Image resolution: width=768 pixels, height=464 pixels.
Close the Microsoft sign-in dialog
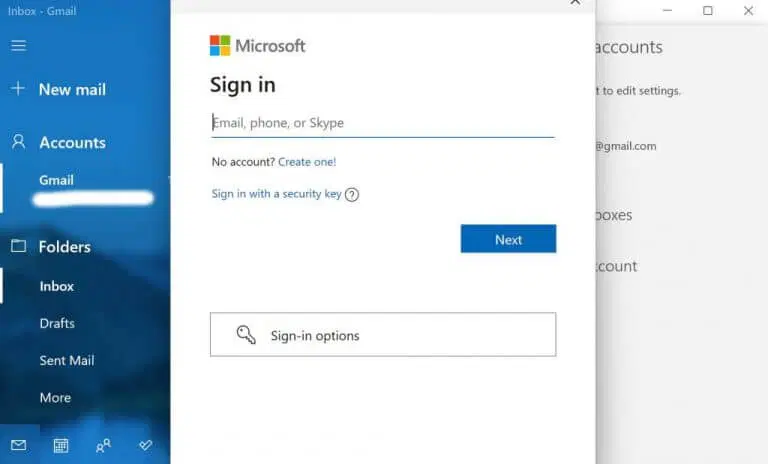576,2
